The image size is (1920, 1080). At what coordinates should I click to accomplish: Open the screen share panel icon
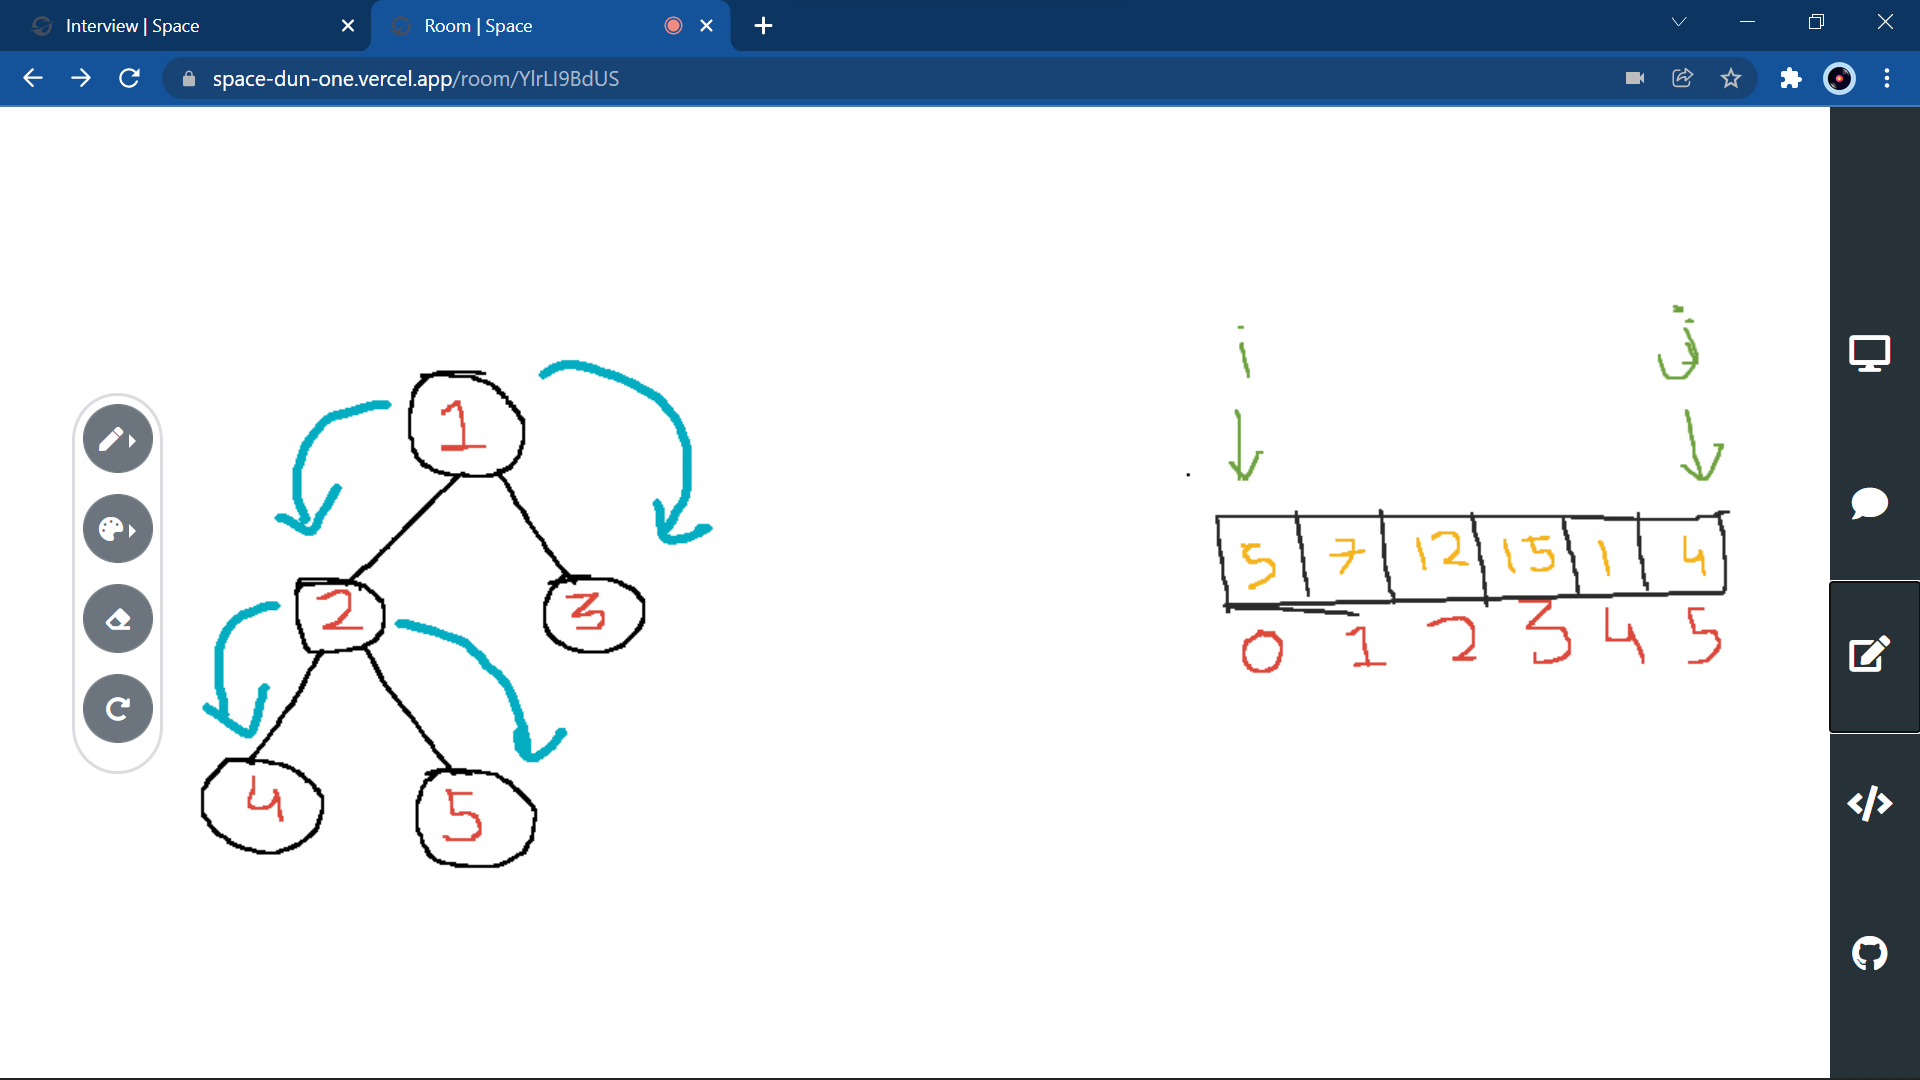pos(1869,354)
